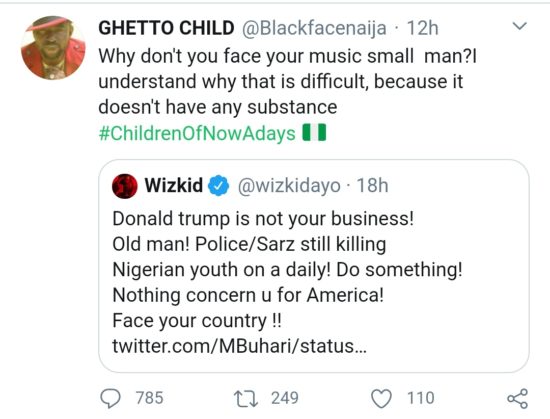
Task: View the 249 retweets count
Action: point(285,398)
